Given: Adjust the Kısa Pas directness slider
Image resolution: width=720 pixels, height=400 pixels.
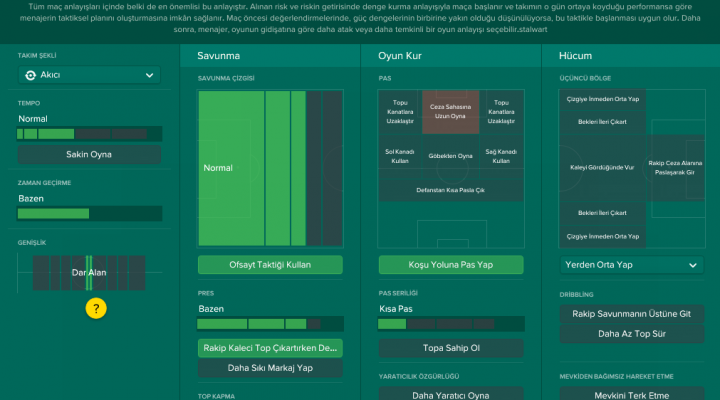Looking at the screenshot, I should (450, 324).
